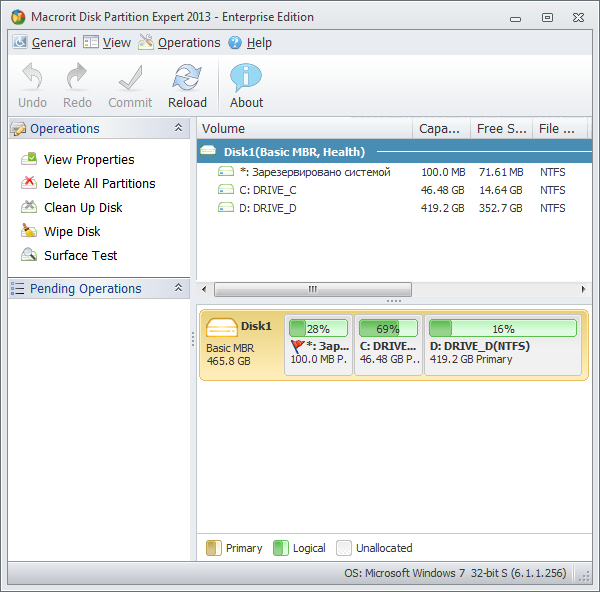Click the Wipe Disk broom icon
This screenshot has width=600, height=592.
(x=29, y=231)
